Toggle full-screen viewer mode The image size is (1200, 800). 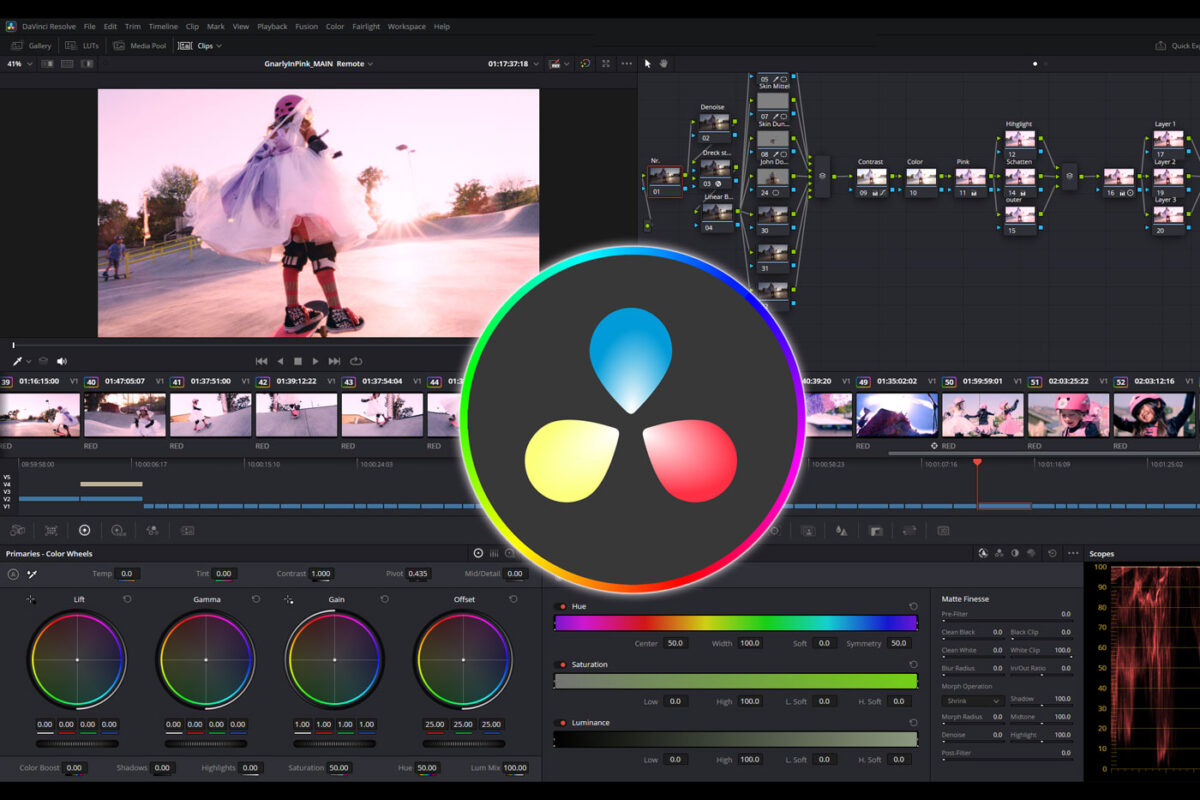point(605,63)
